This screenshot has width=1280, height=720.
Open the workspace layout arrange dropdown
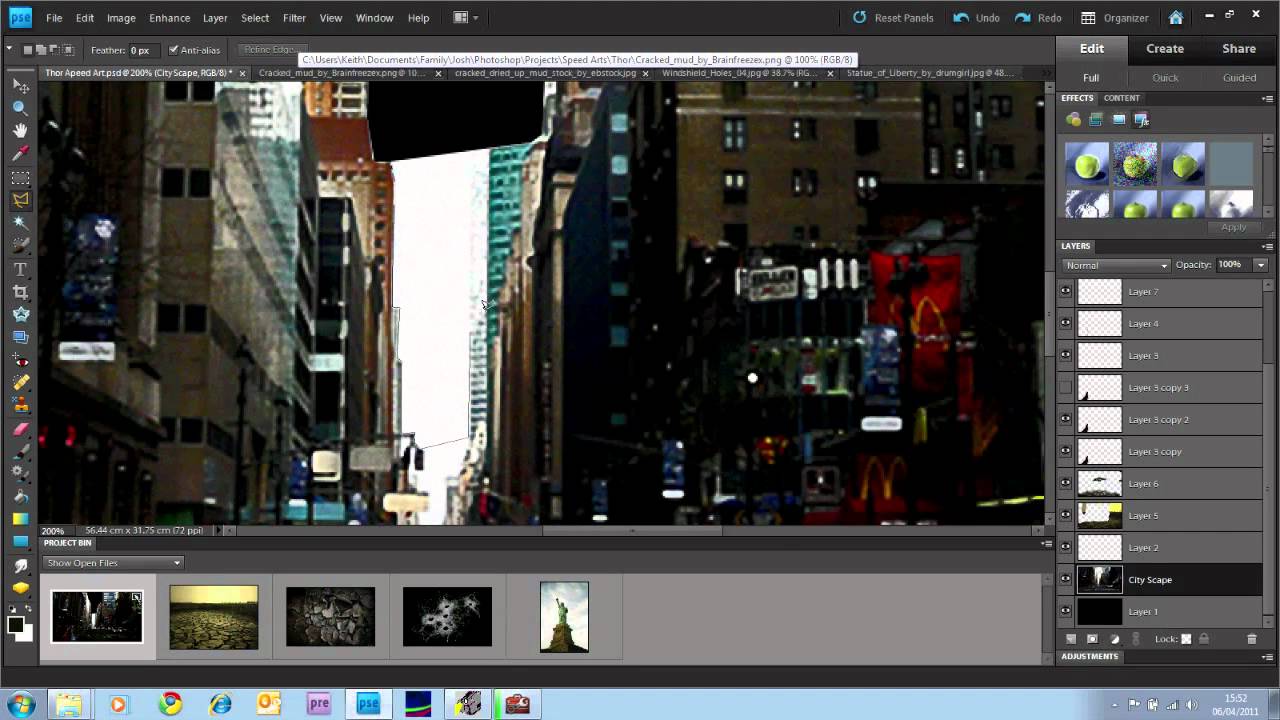[466, 18]
